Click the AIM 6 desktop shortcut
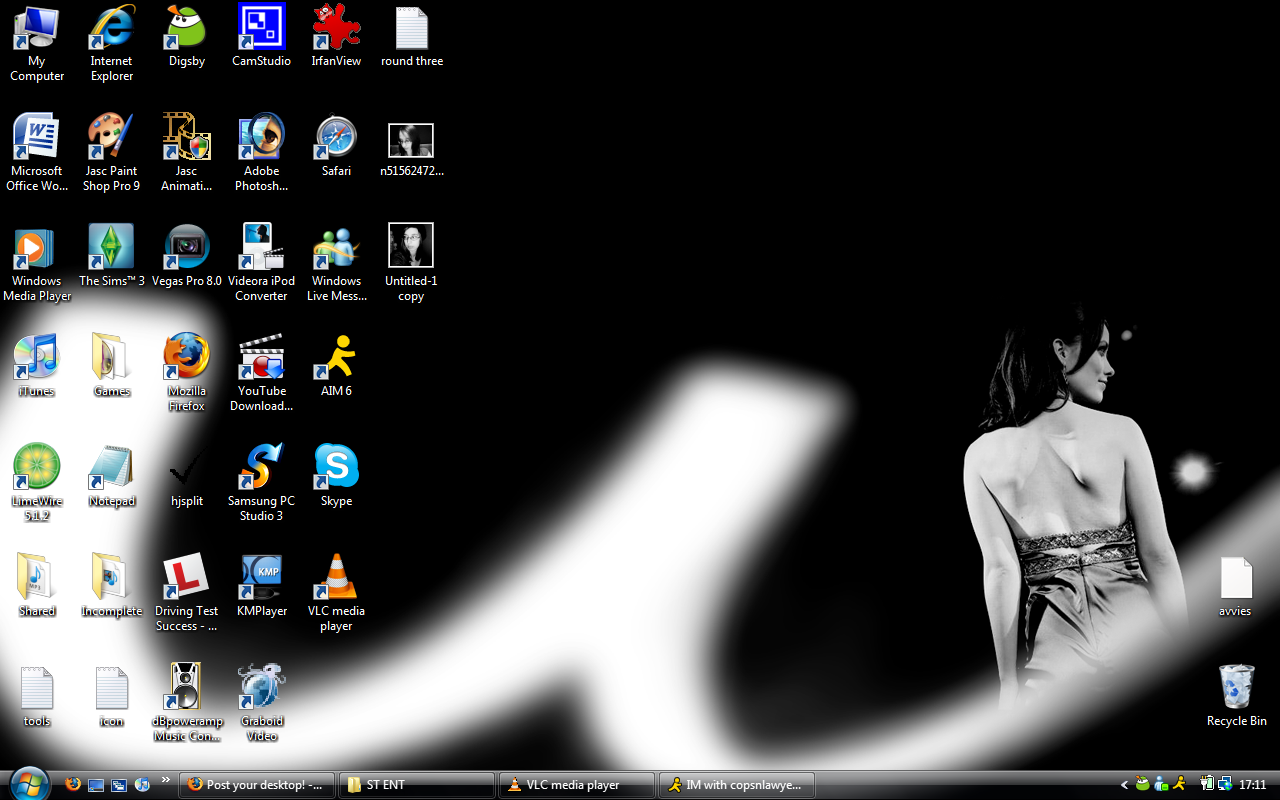 (x=336, y=358)
